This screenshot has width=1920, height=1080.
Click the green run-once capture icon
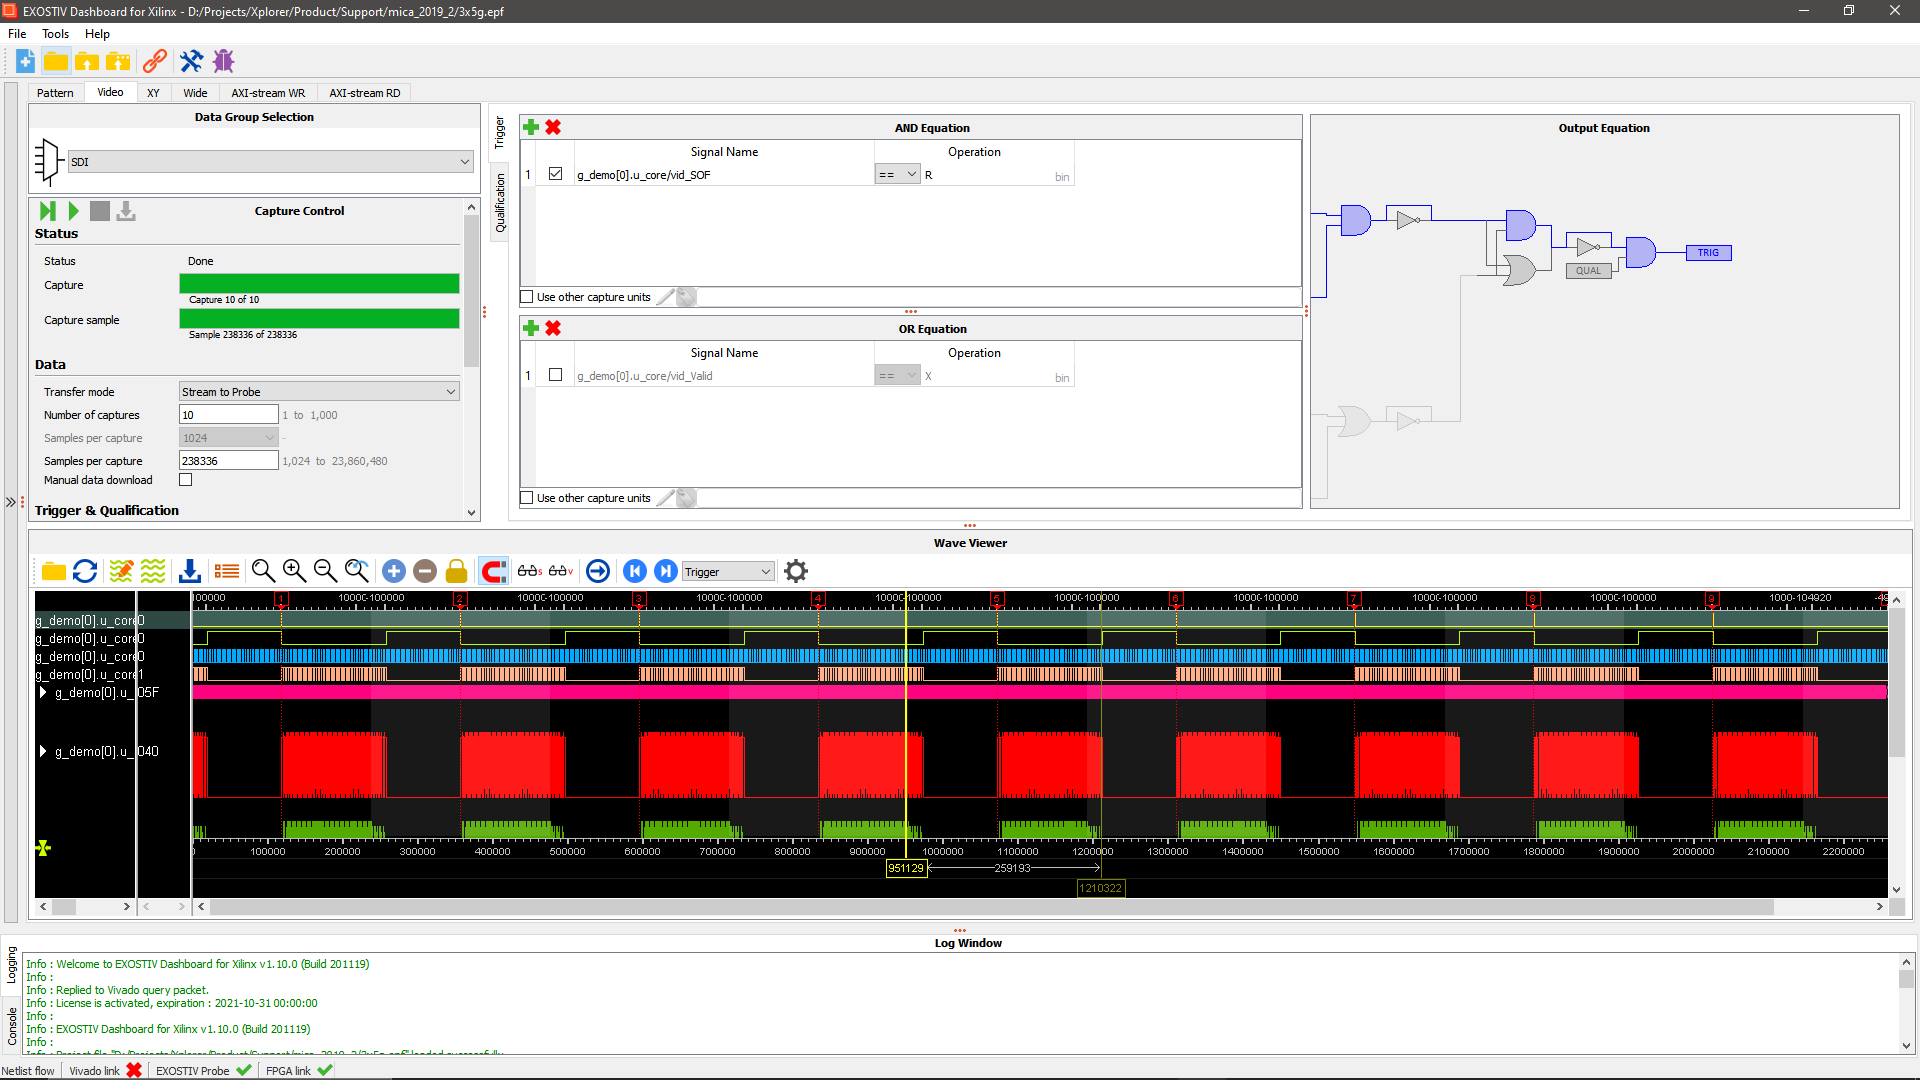[47, 211]
